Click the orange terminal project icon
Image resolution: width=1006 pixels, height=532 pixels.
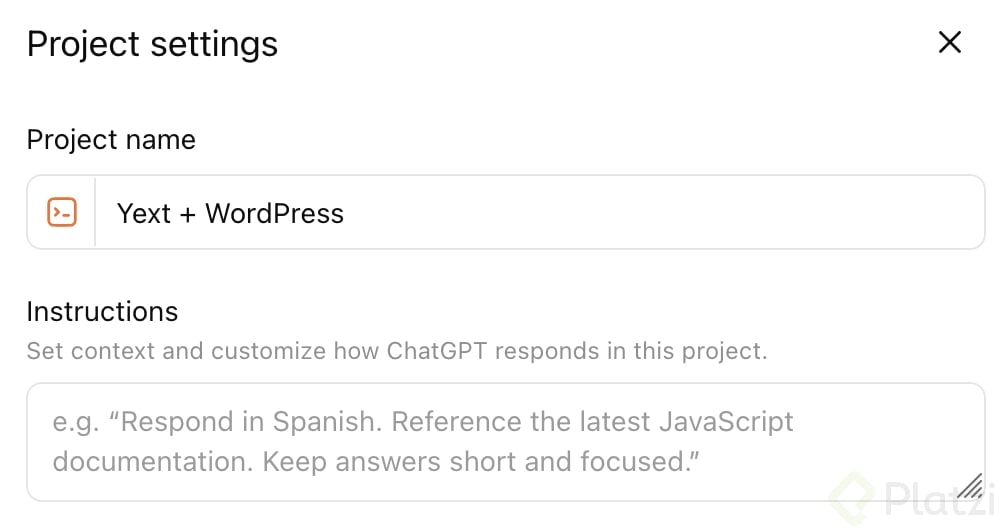(x=62, y=212)
